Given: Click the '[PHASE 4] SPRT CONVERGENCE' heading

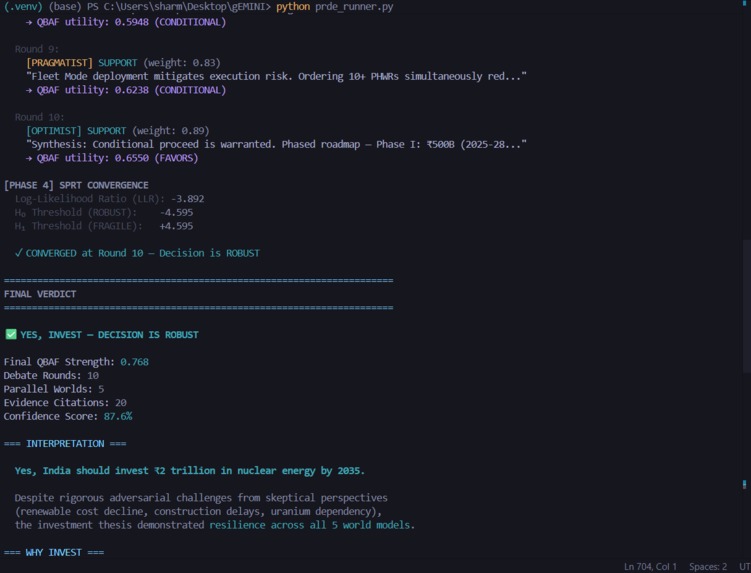Looking at the screenshot, I should tap(76, 185).
